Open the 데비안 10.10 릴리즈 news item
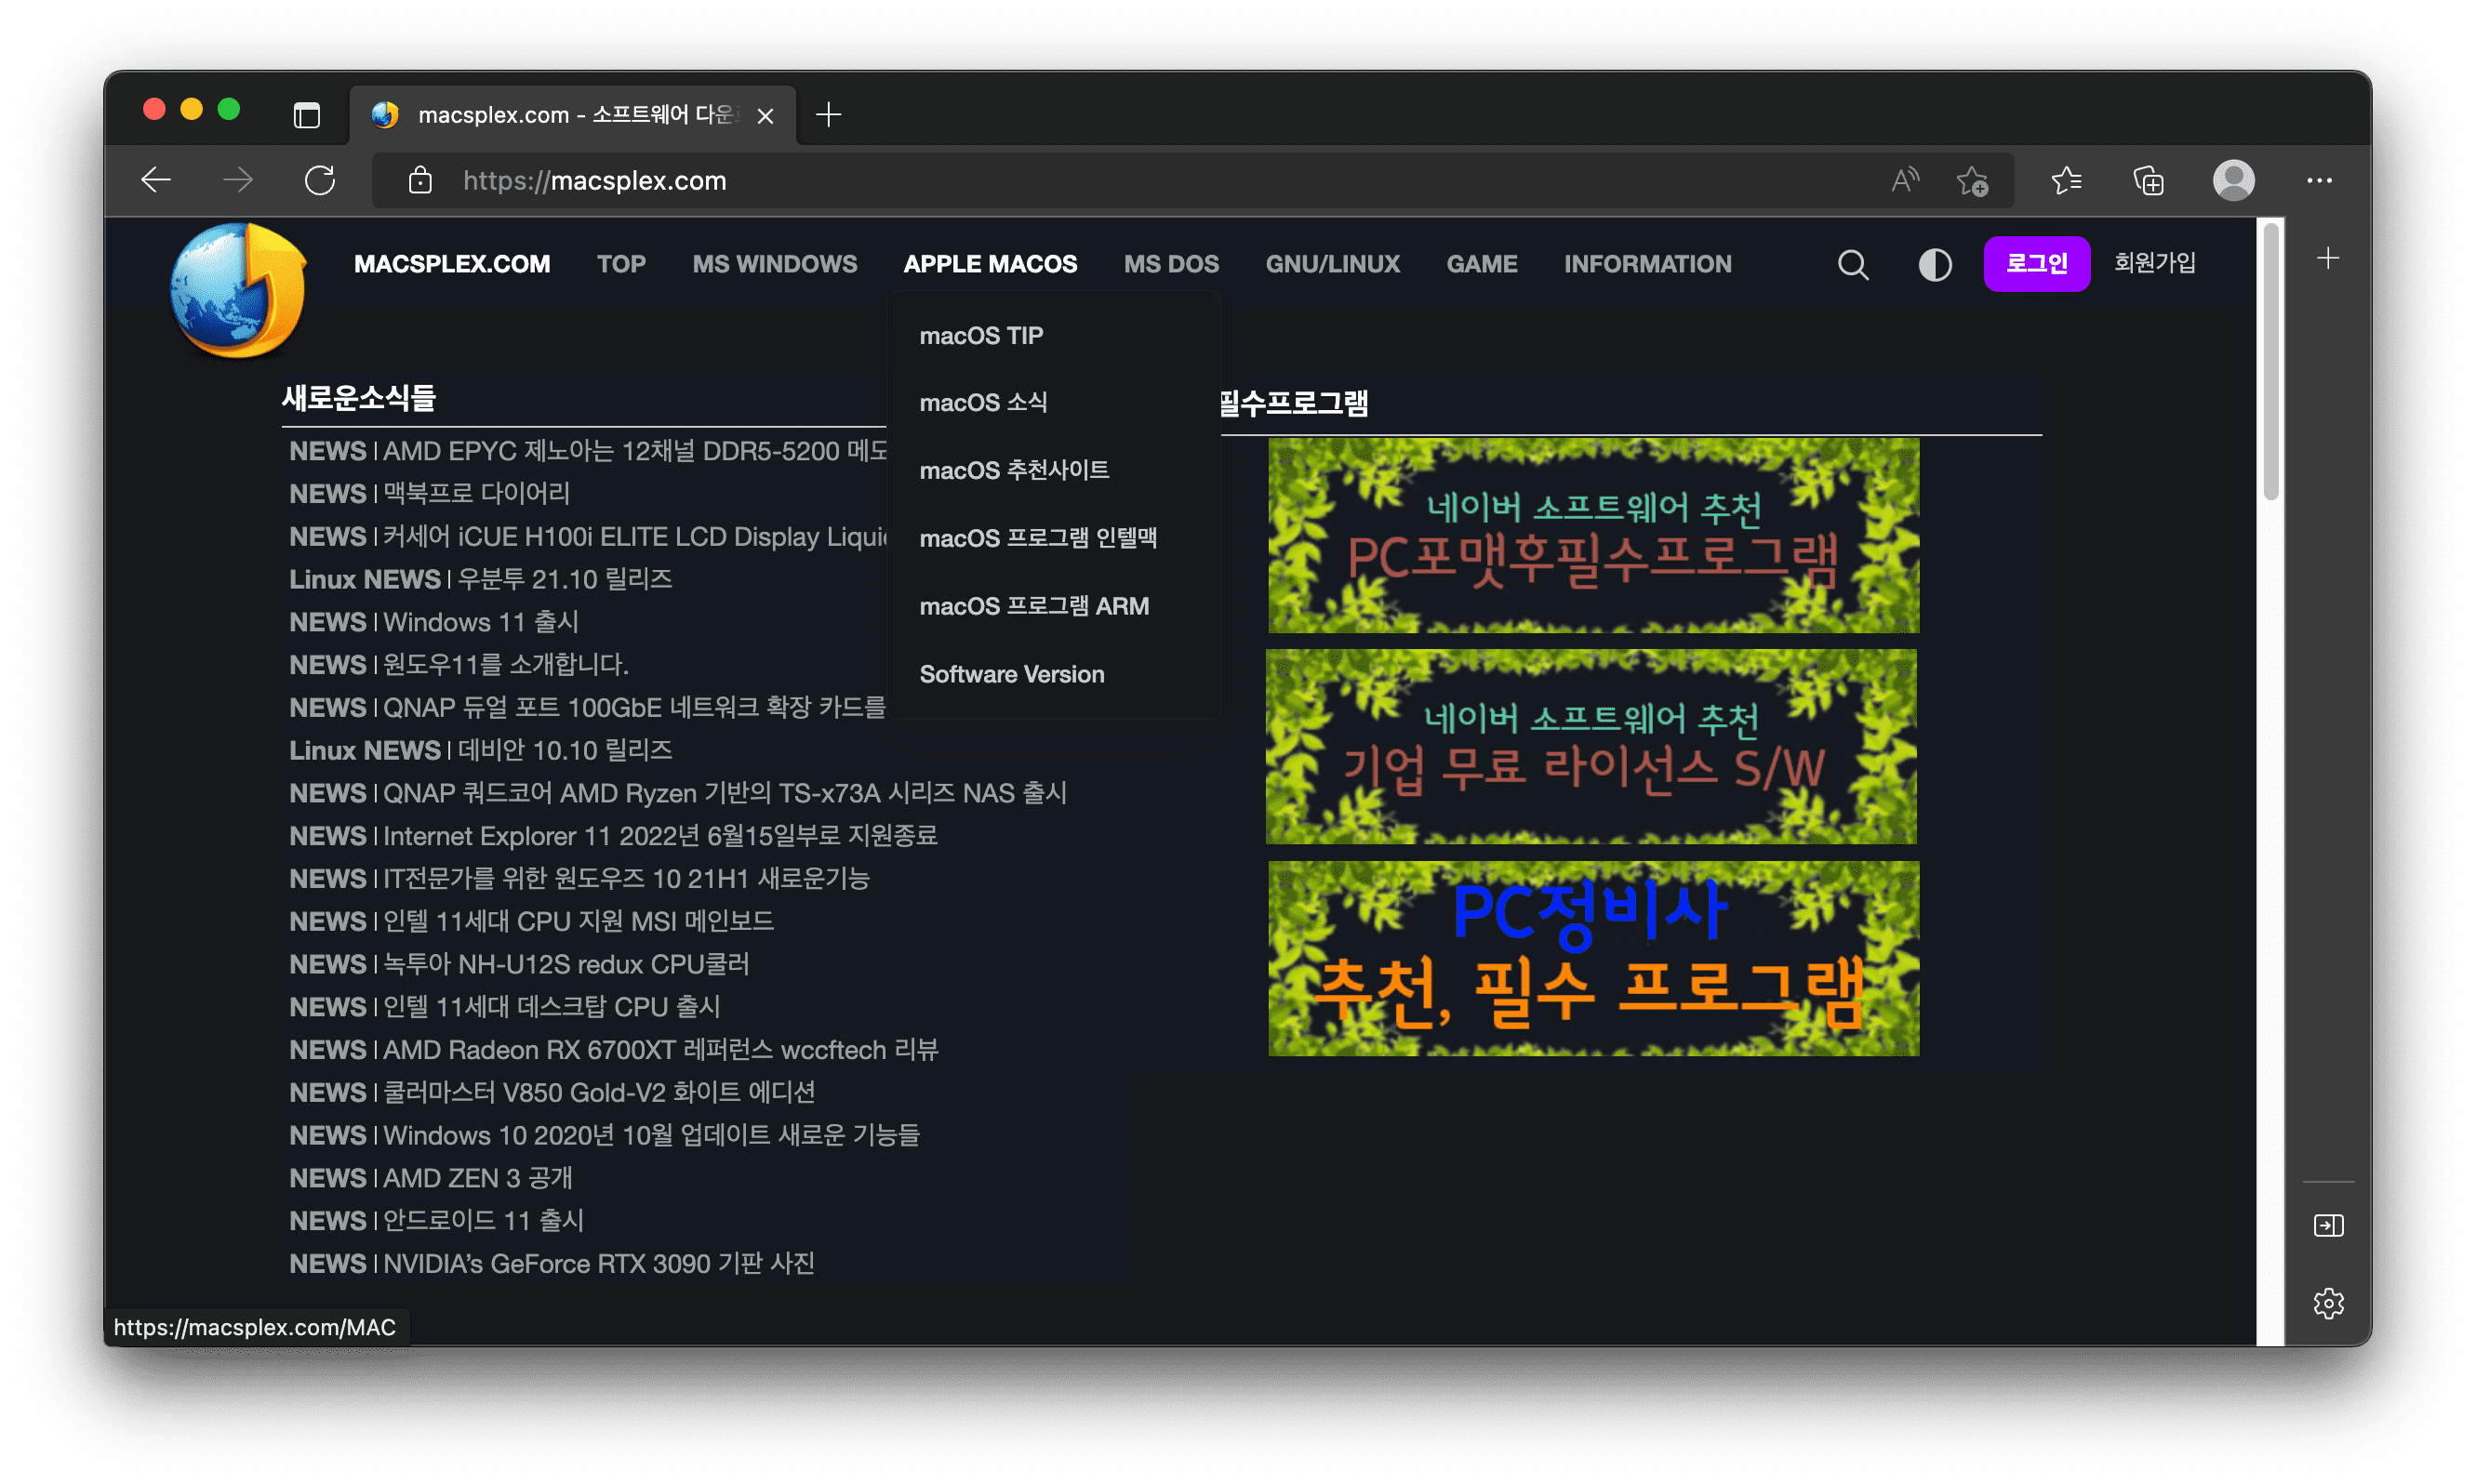 point(565,750)
